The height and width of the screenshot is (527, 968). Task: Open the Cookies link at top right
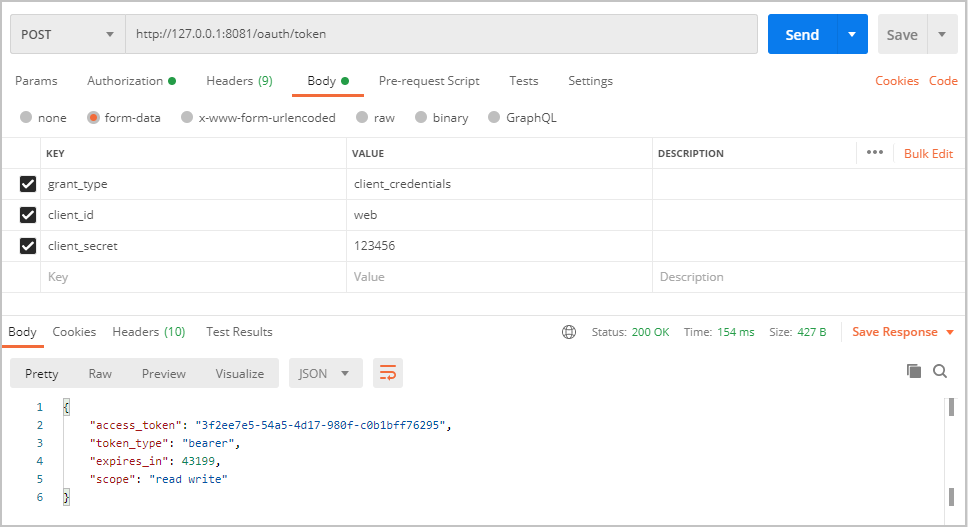[x=897, y=81]
